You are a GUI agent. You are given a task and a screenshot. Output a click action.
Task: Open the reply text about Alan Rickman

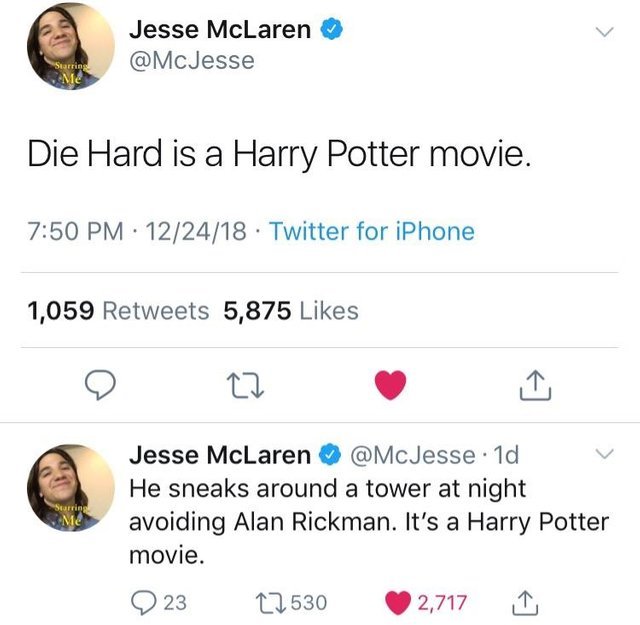coord(369,522)
